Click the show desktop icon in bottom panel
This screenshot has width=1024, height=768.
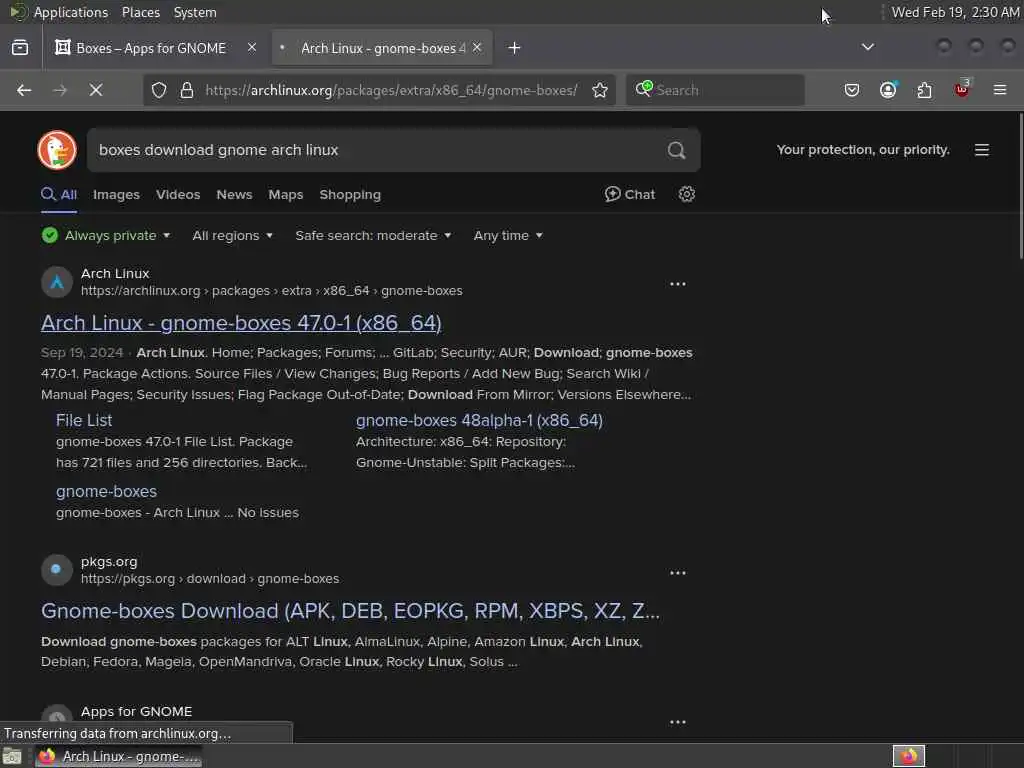pos(12,756)
